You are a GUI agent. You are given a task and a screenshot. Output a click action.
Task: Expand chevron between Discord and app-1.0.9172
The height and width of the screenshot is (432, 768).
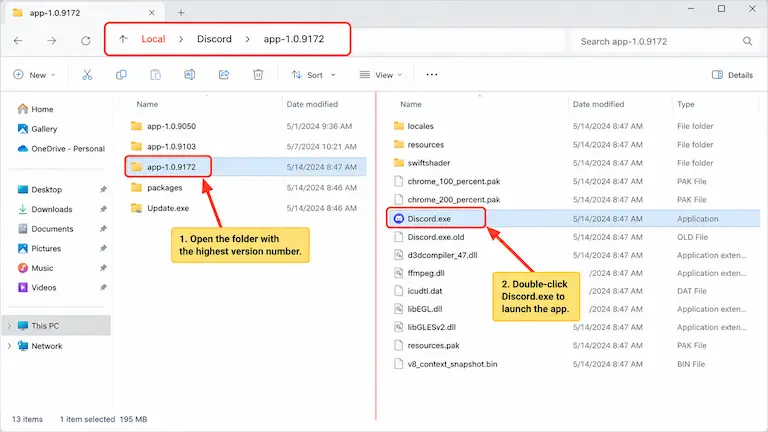click(x=247, y=39)
